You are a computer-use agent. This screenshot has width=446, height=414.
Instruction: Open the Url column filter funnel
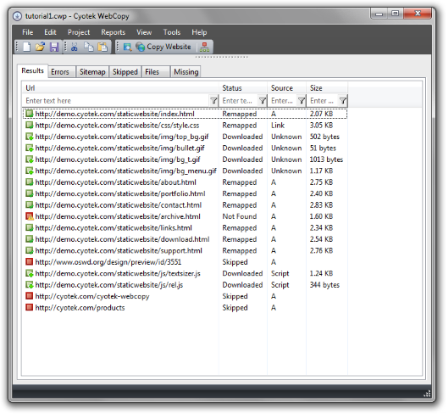click(214, 100)
